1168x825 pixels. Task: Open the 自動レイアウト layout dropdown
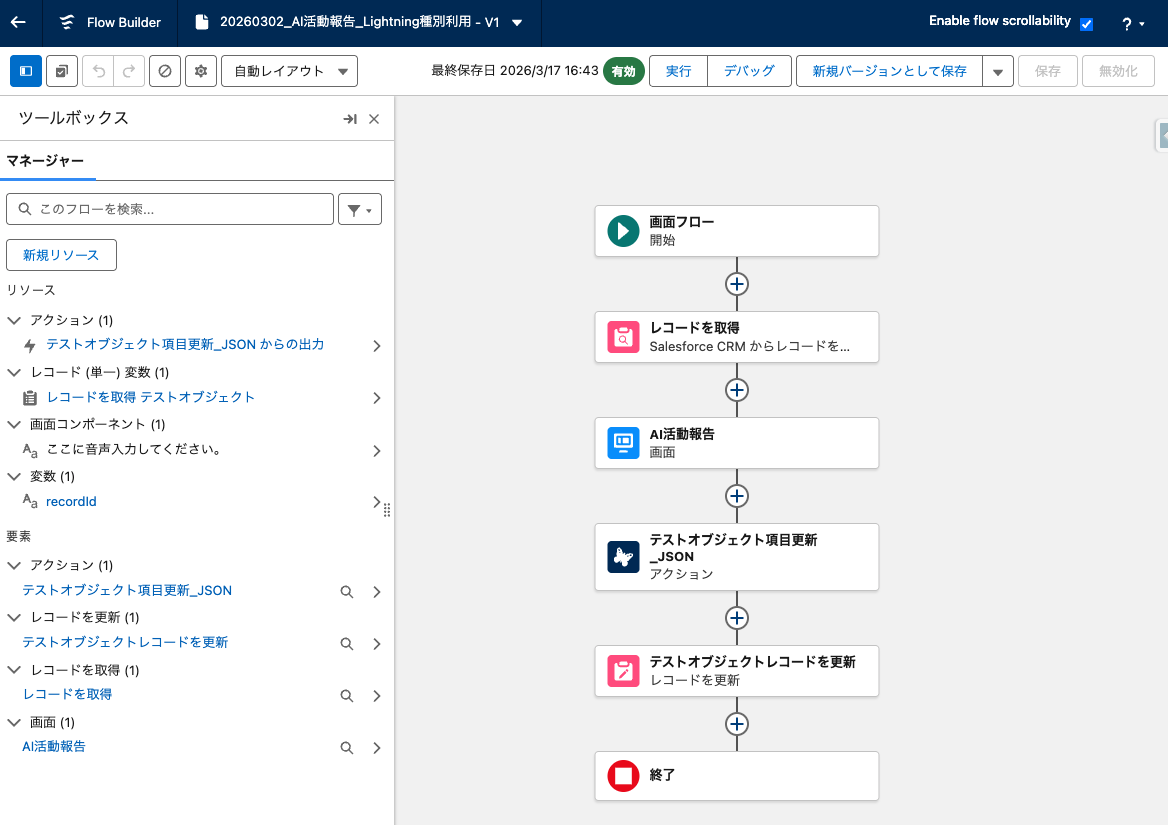click(x=289, y=71)
